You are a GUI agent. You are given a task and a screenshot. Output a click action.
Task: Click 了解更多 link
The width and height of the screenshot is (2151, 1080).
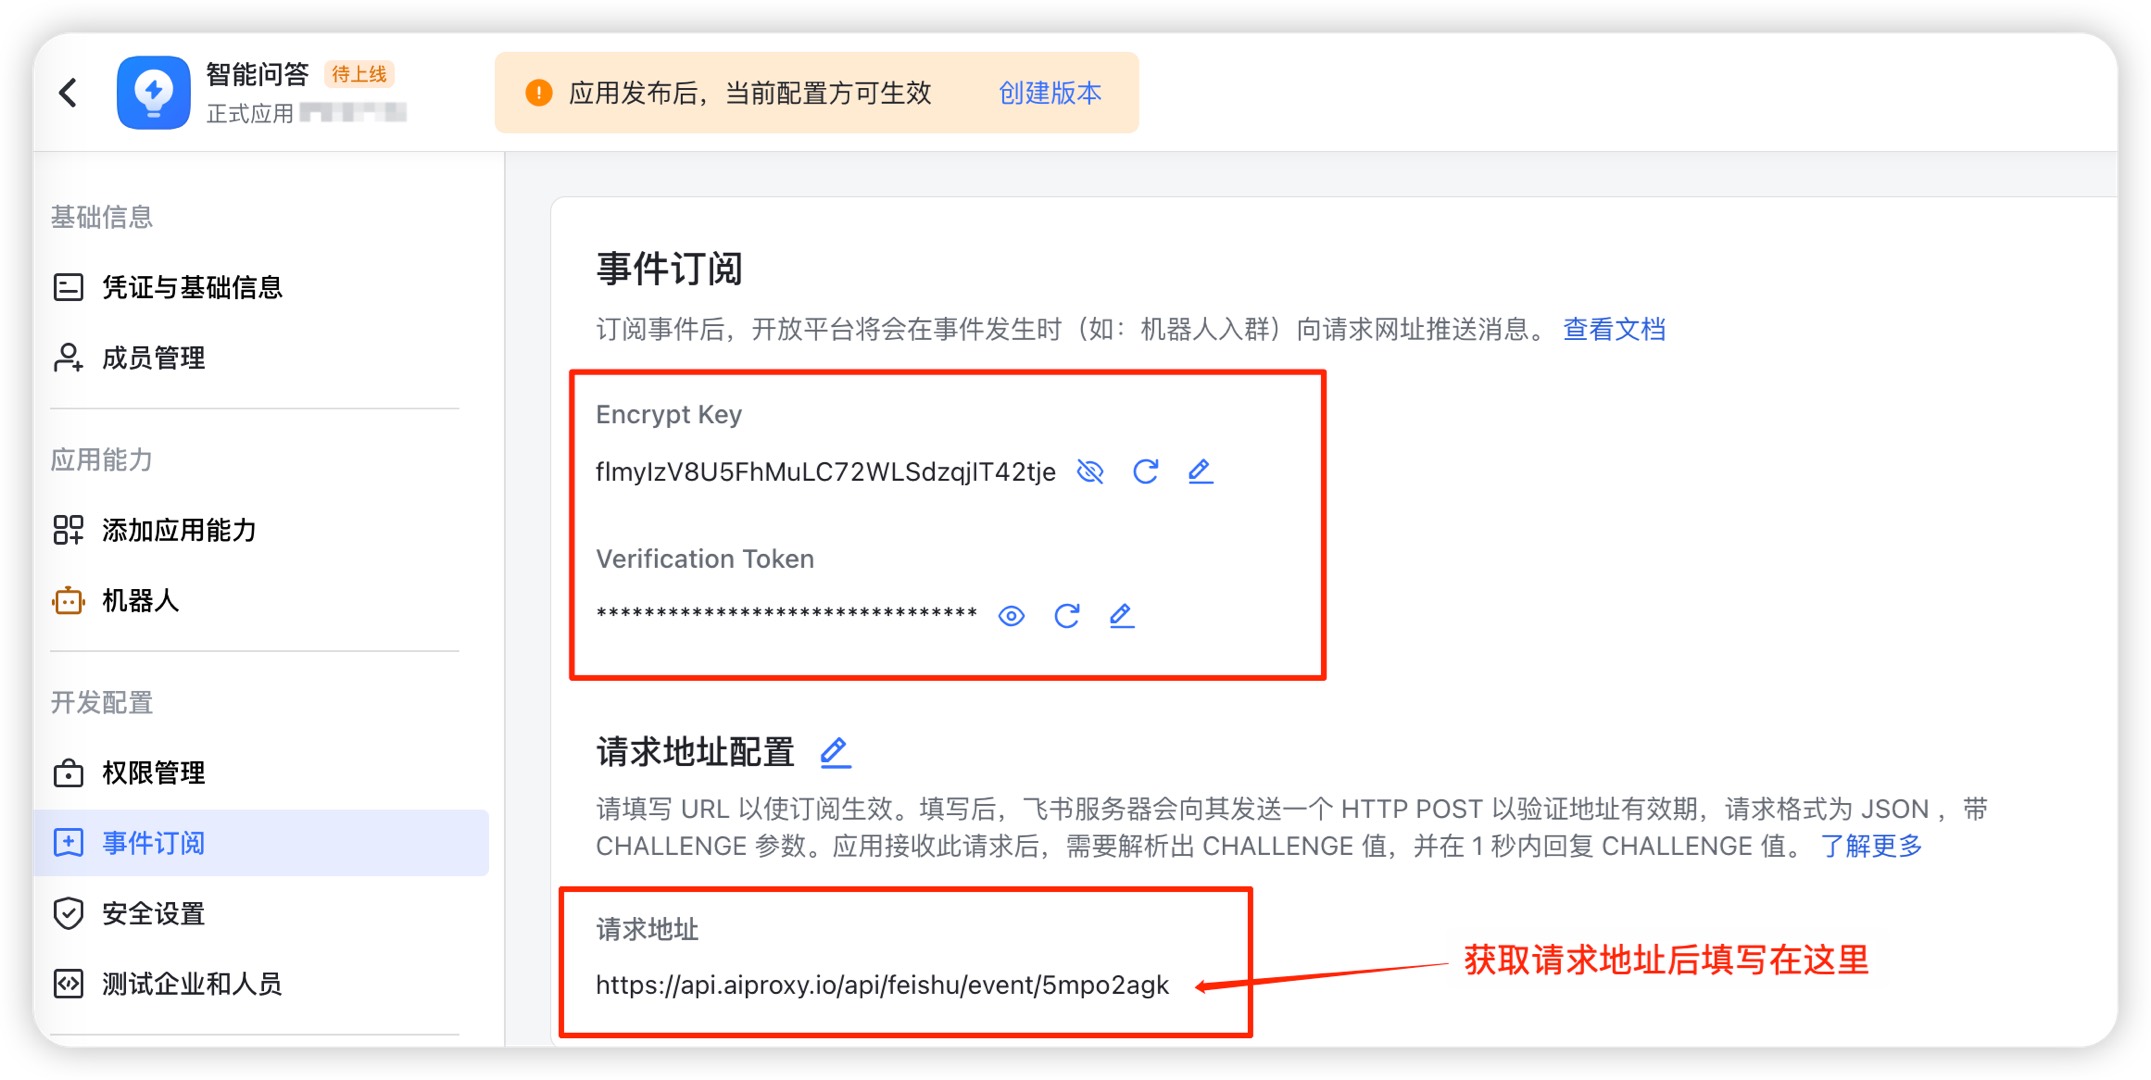(1870, 846)
